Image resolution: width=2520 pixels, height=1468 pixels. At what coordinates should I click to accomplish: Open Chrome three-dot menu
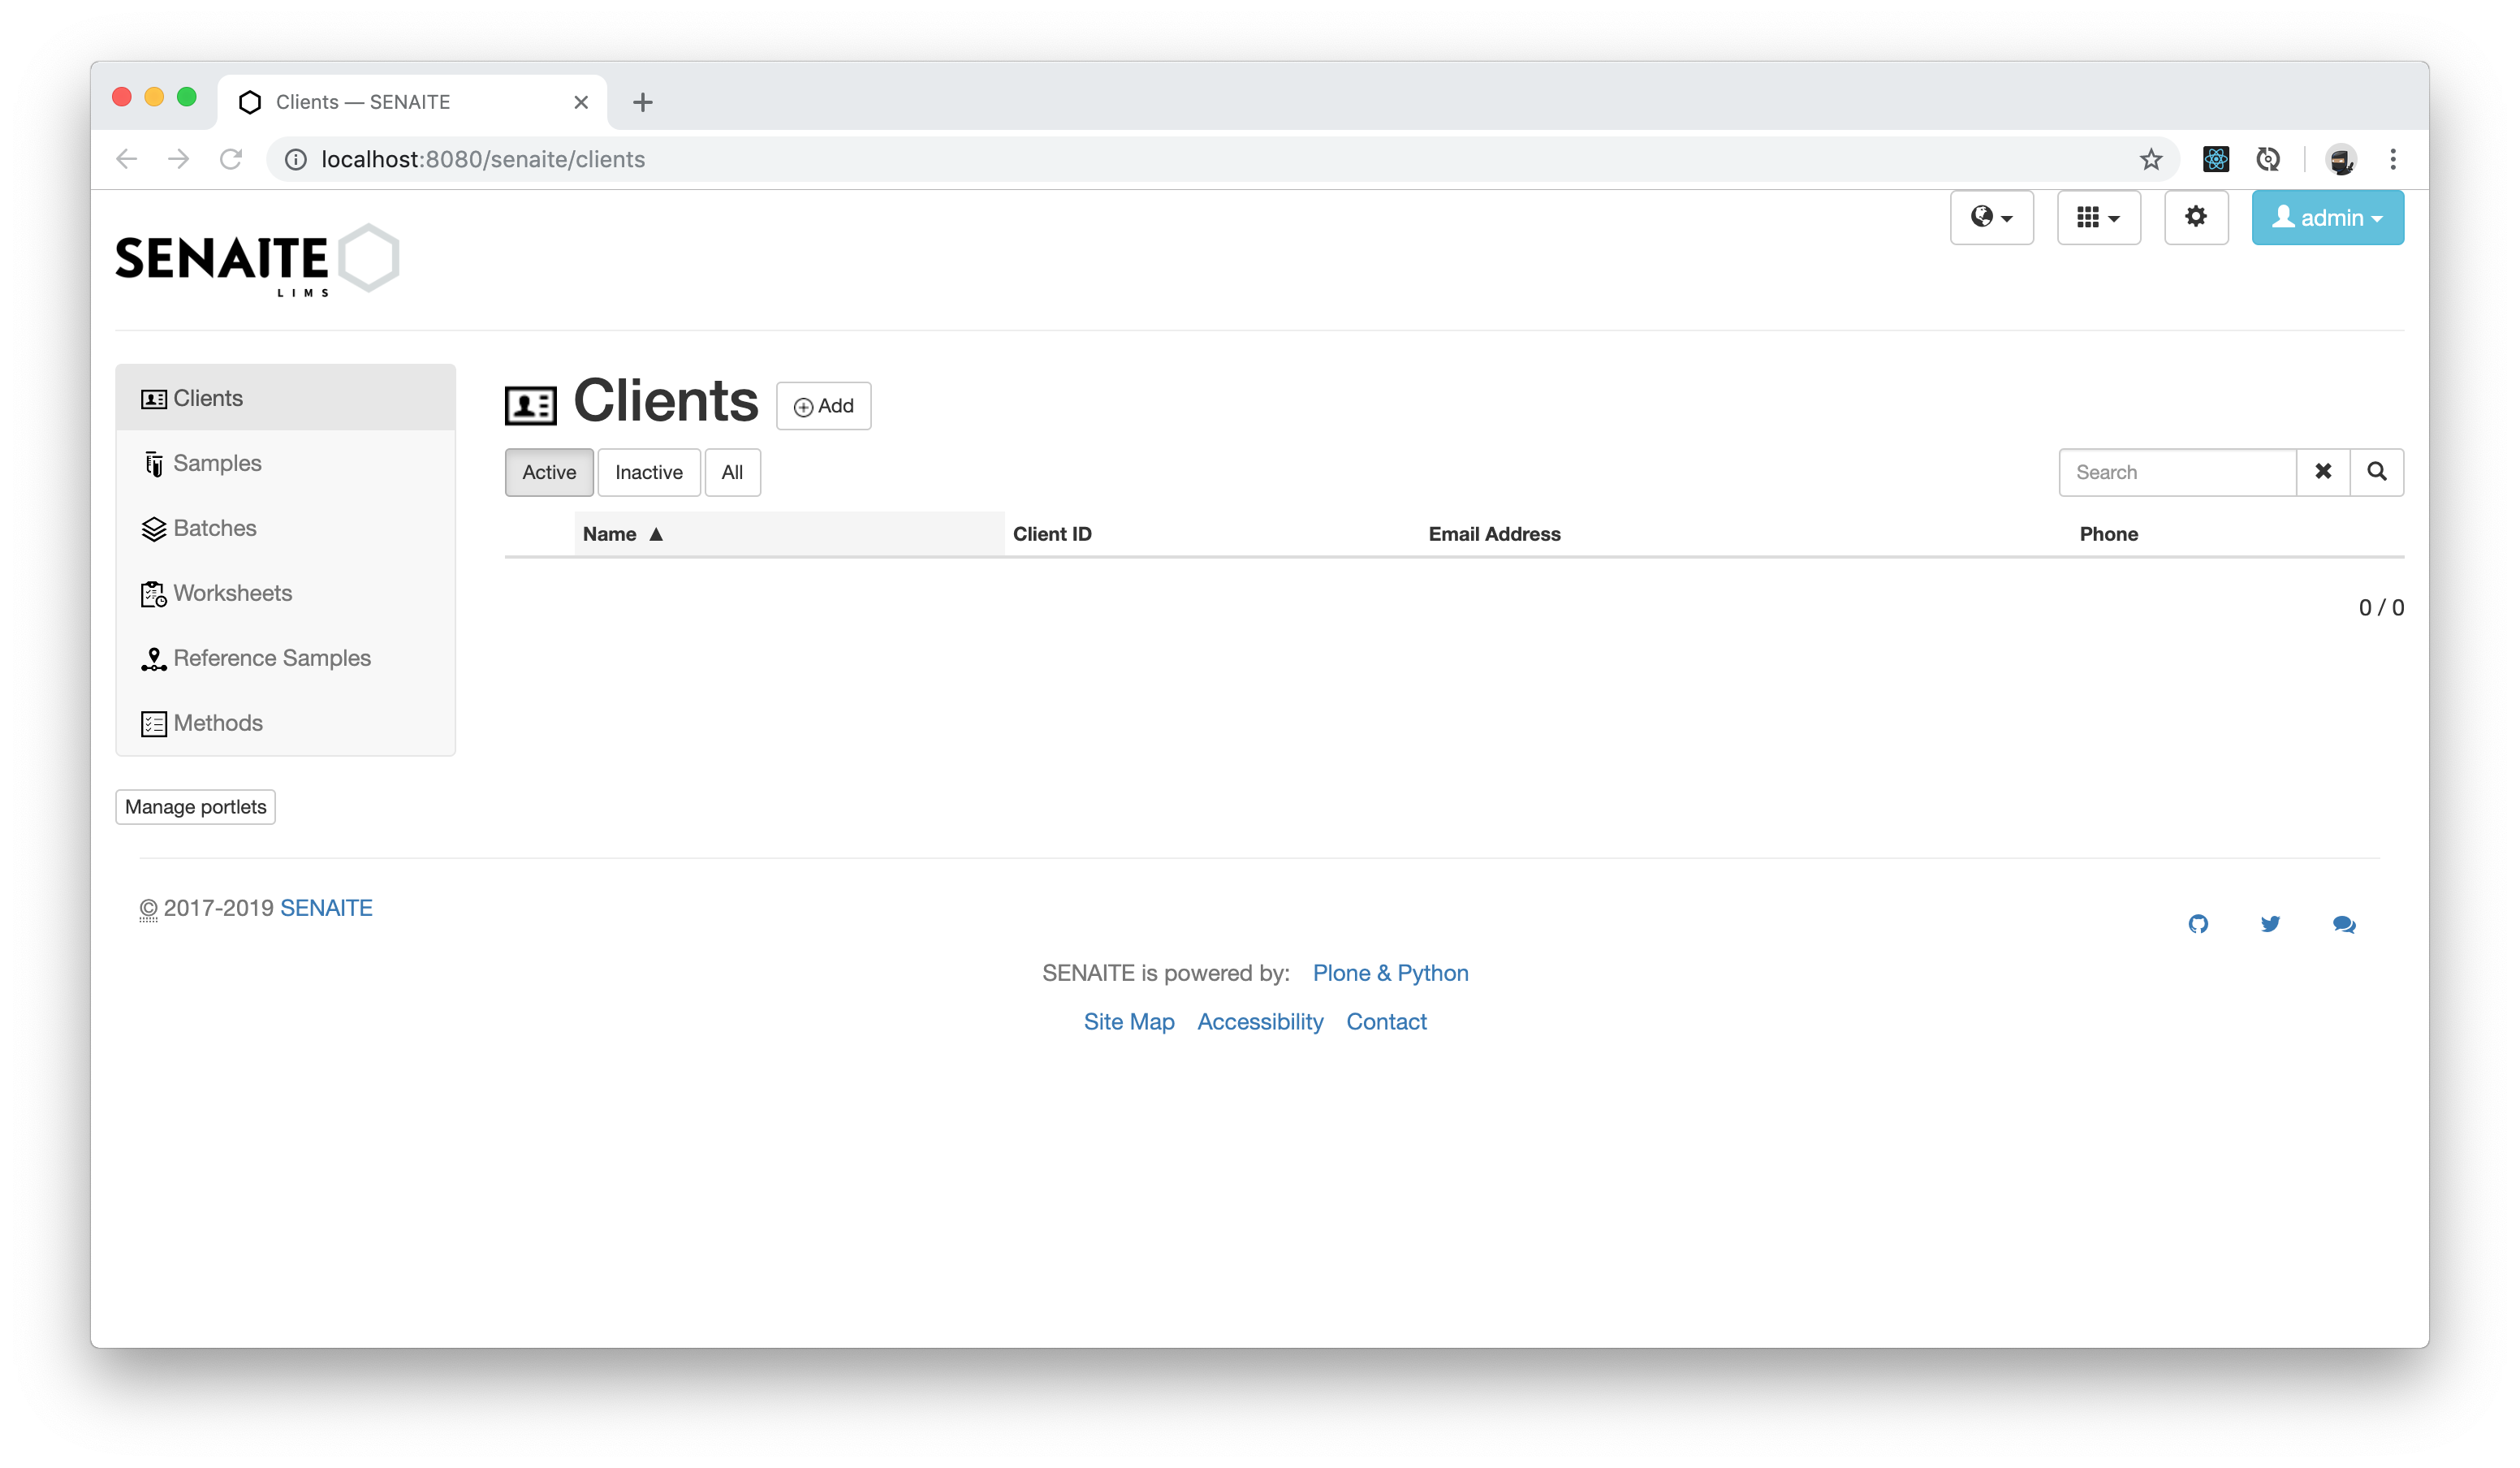click(2393, 159)
